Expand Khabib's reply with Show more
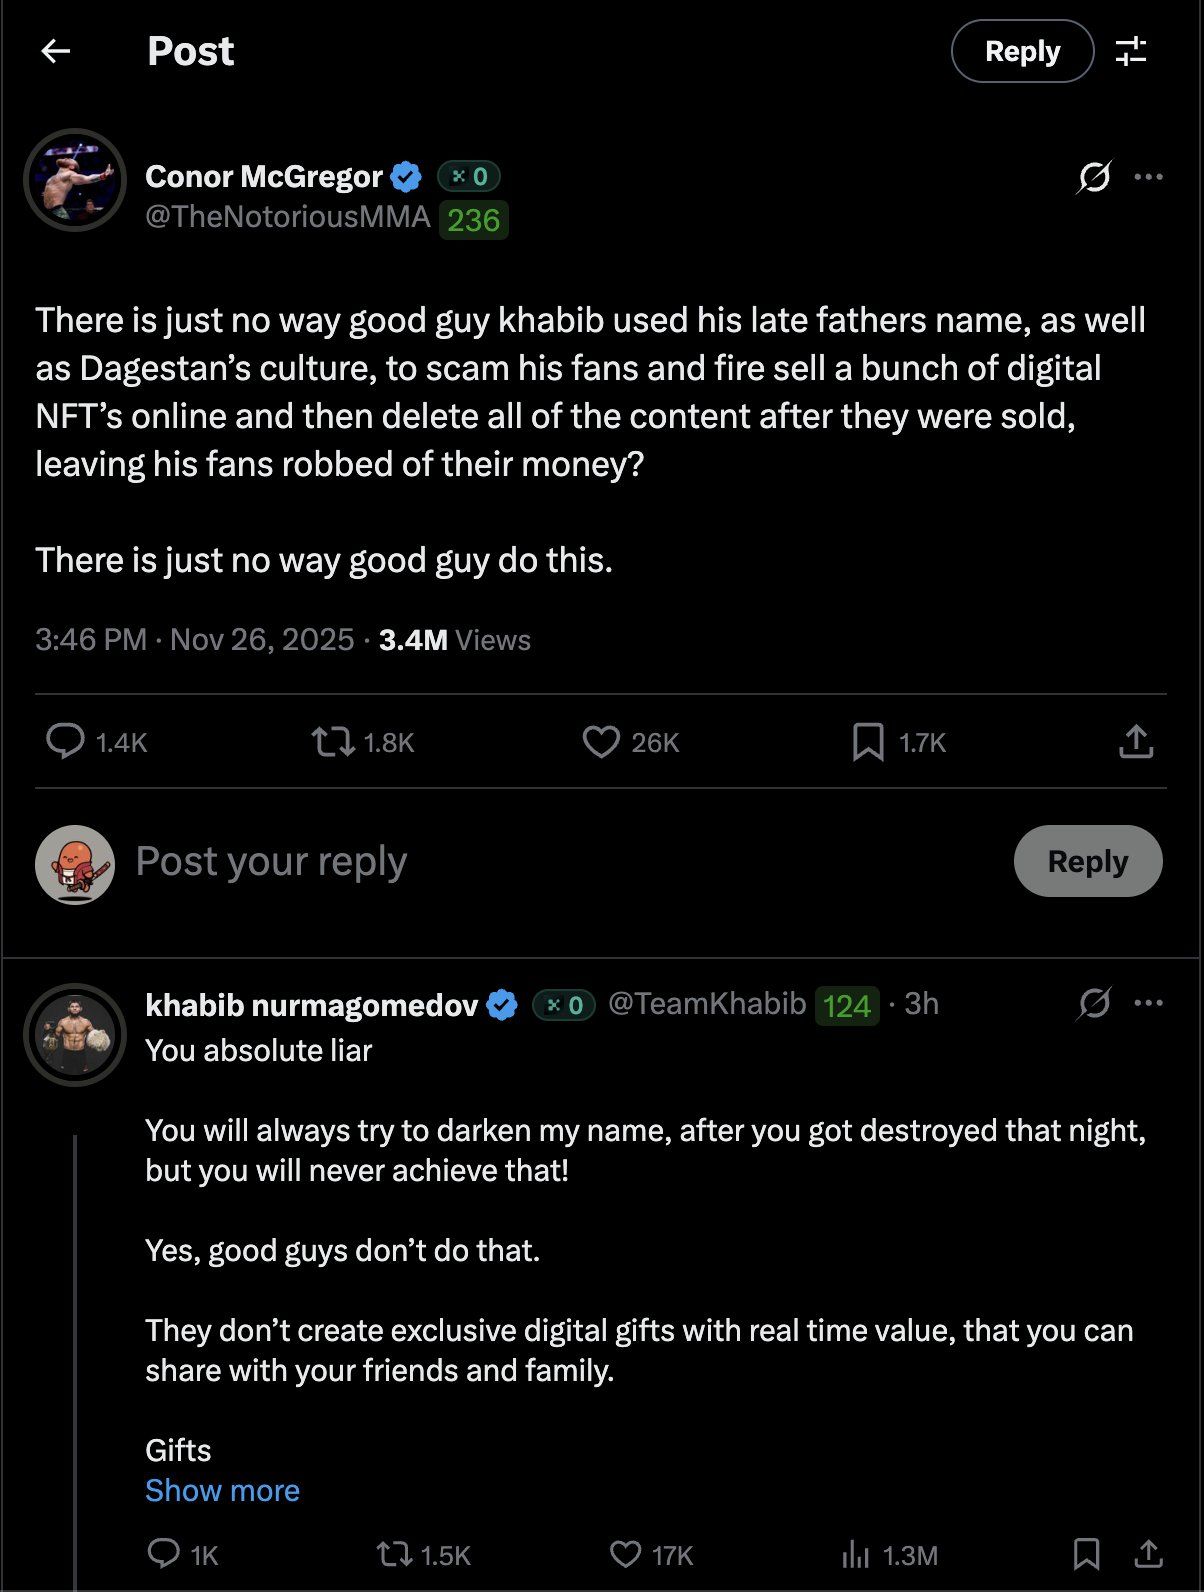Screen dimensions: 1204x1592 [222, 1490]
